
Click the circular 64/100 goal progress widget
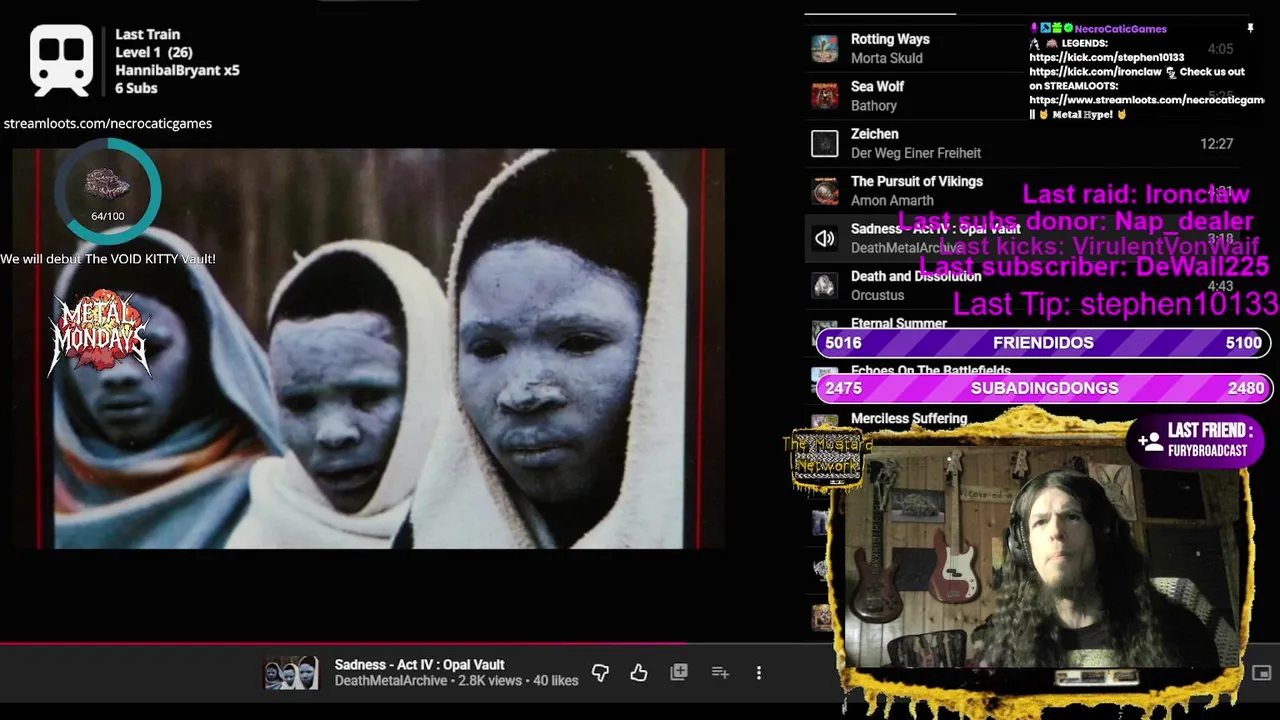point(107,191)
